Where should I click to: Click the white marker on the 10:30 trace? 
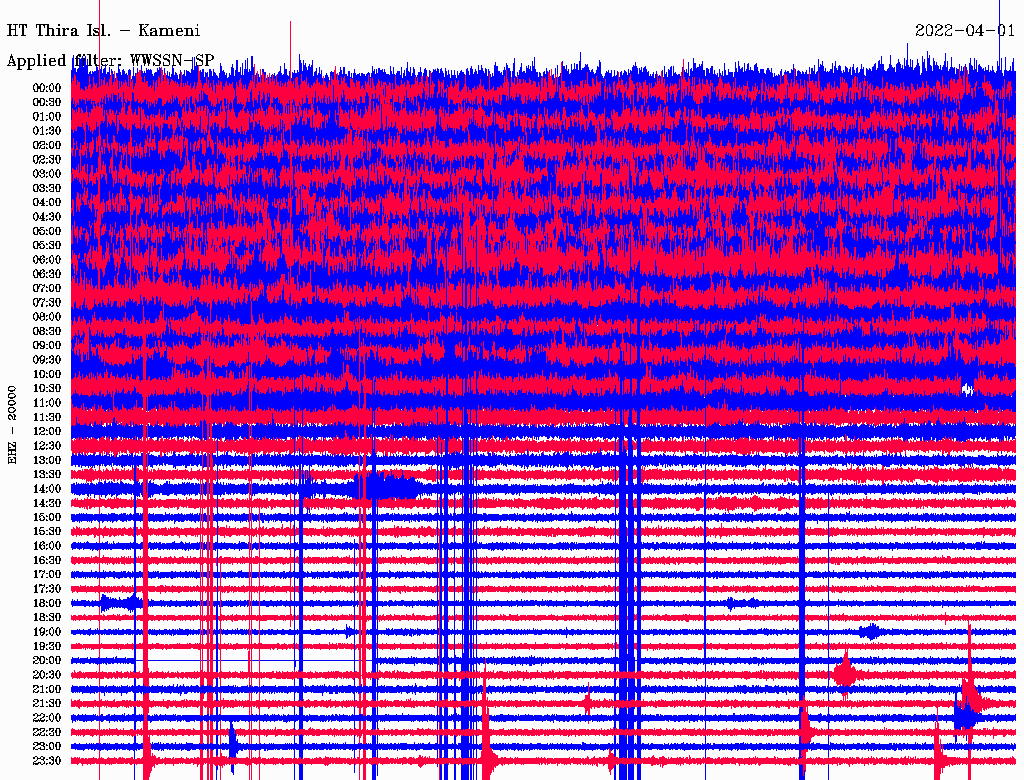click(x=967, y=389)
